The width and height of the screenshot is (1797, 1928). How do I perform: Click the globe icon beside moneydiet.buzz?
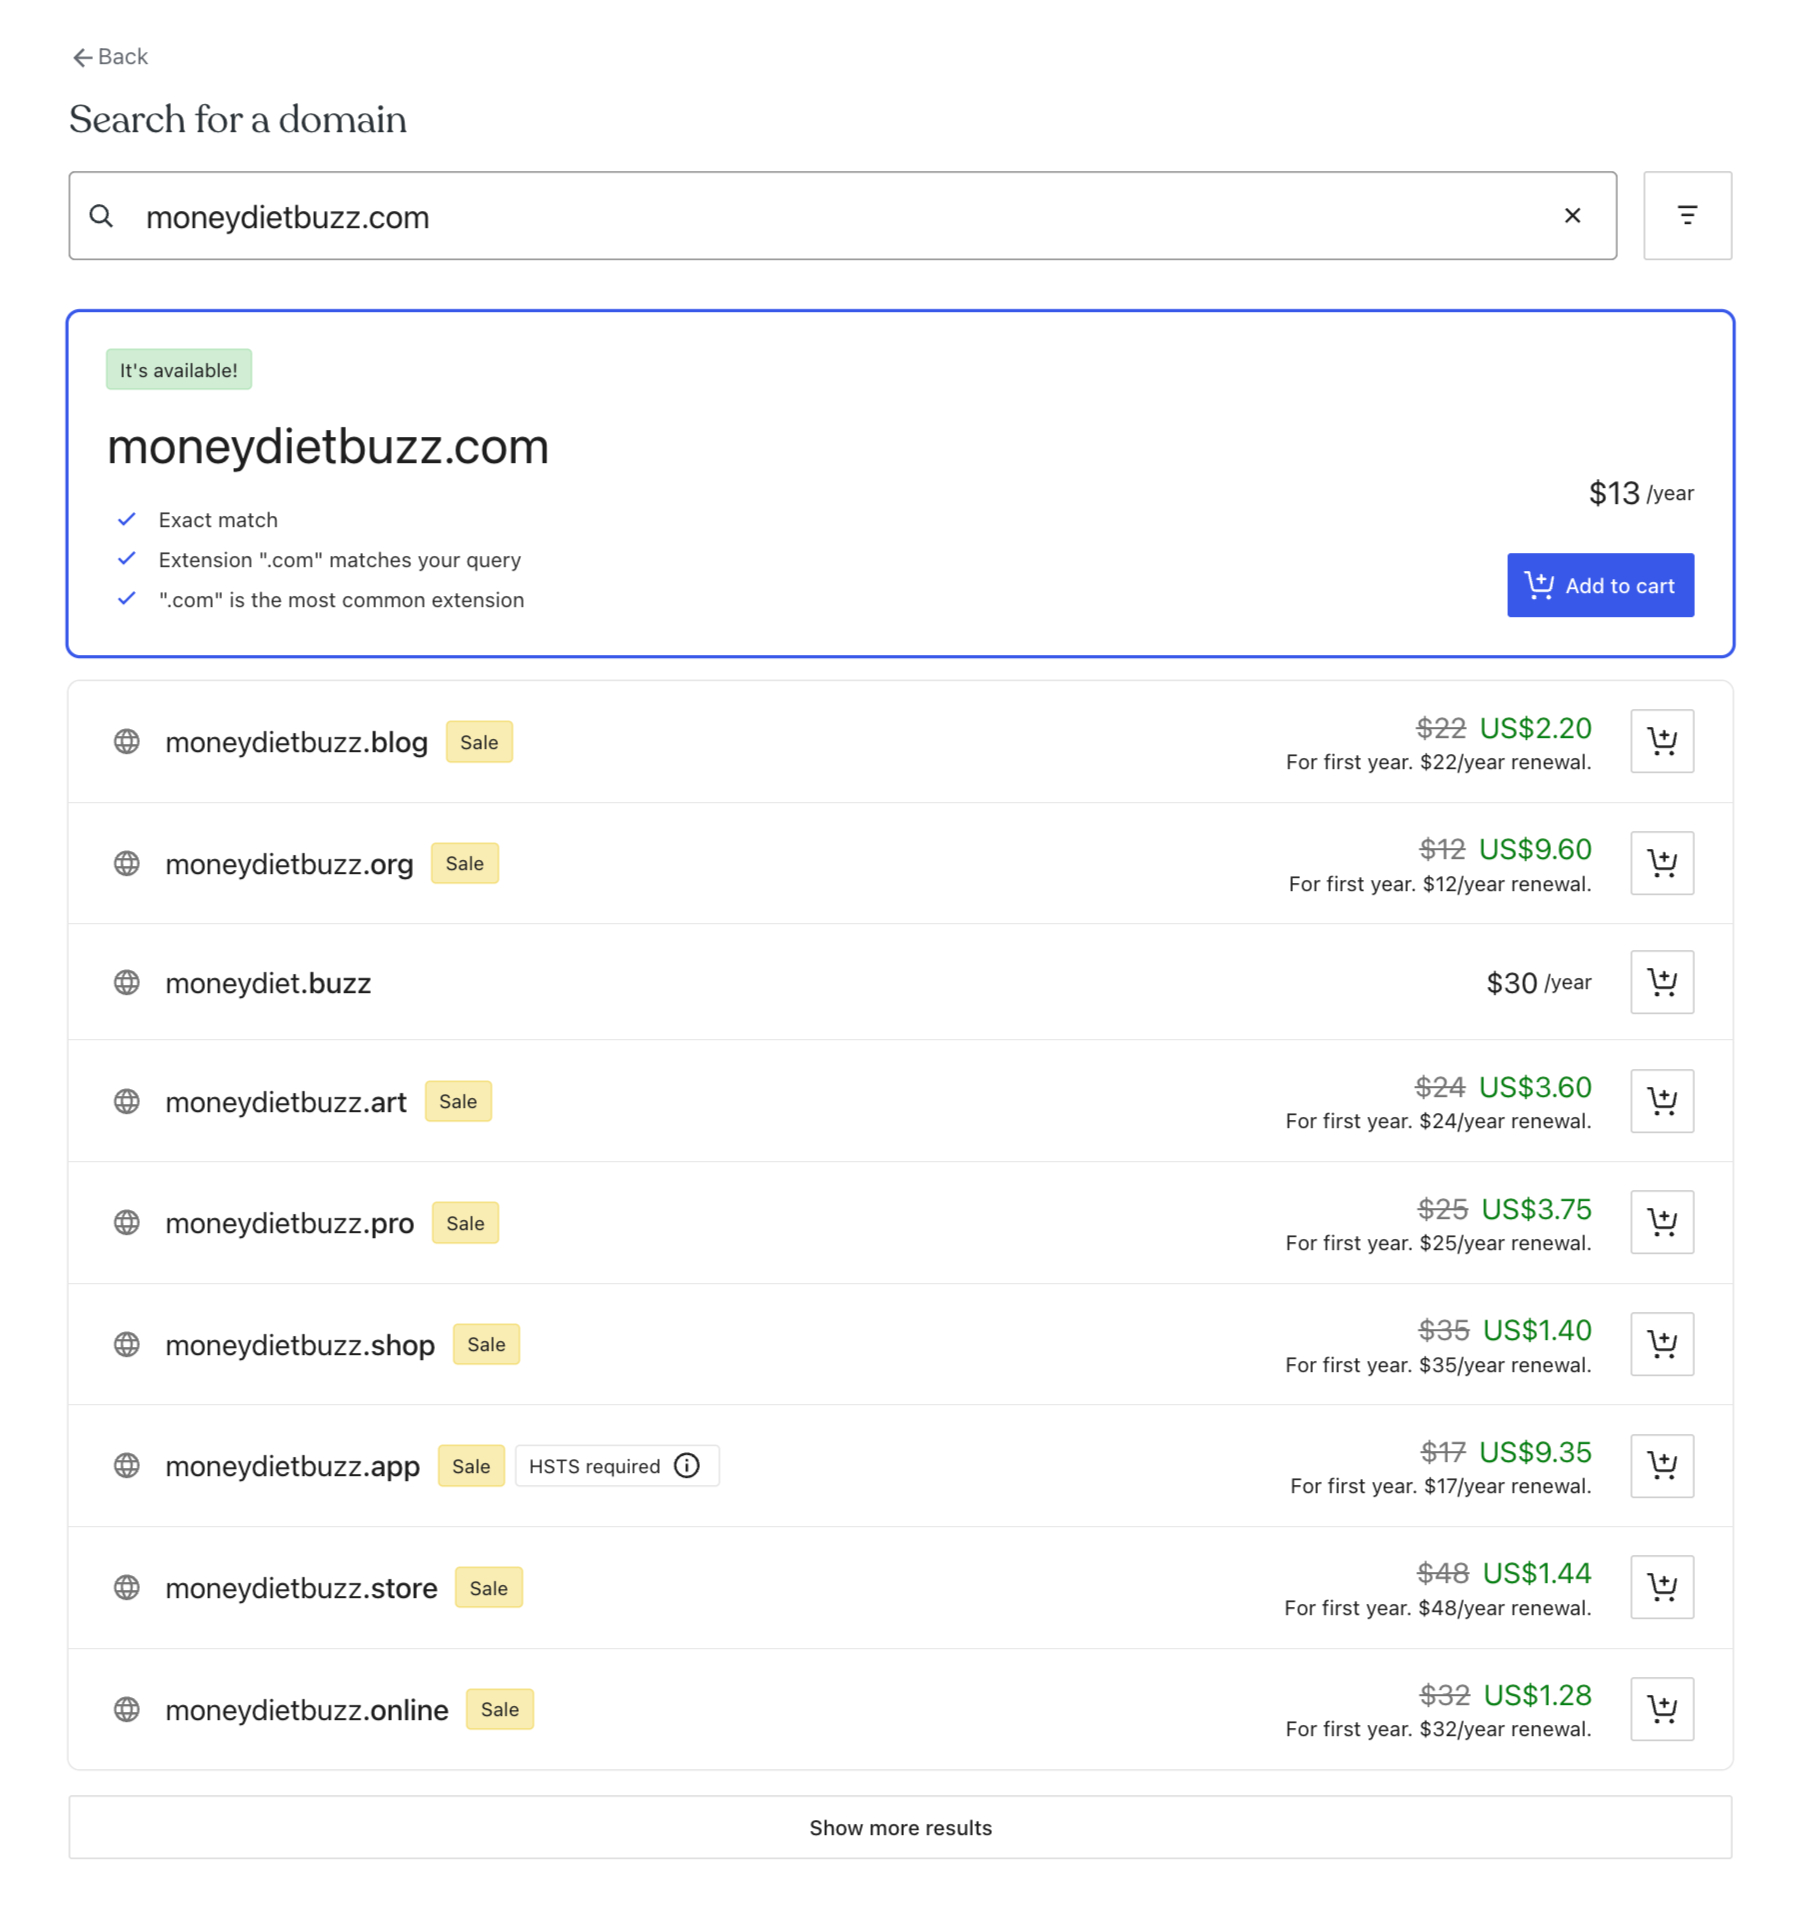point(127,982)
